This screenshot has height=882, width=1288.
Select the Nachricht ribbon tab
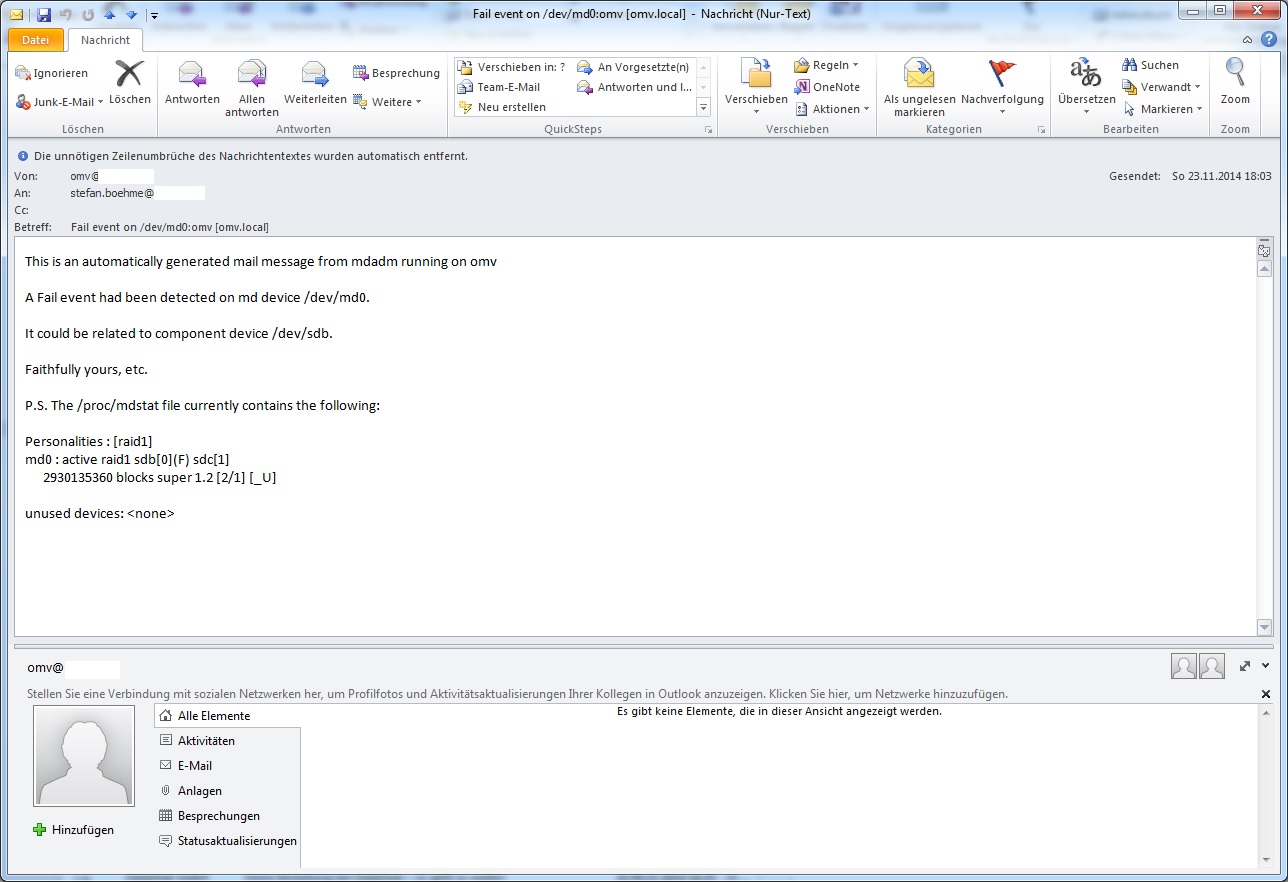point(105,40)
